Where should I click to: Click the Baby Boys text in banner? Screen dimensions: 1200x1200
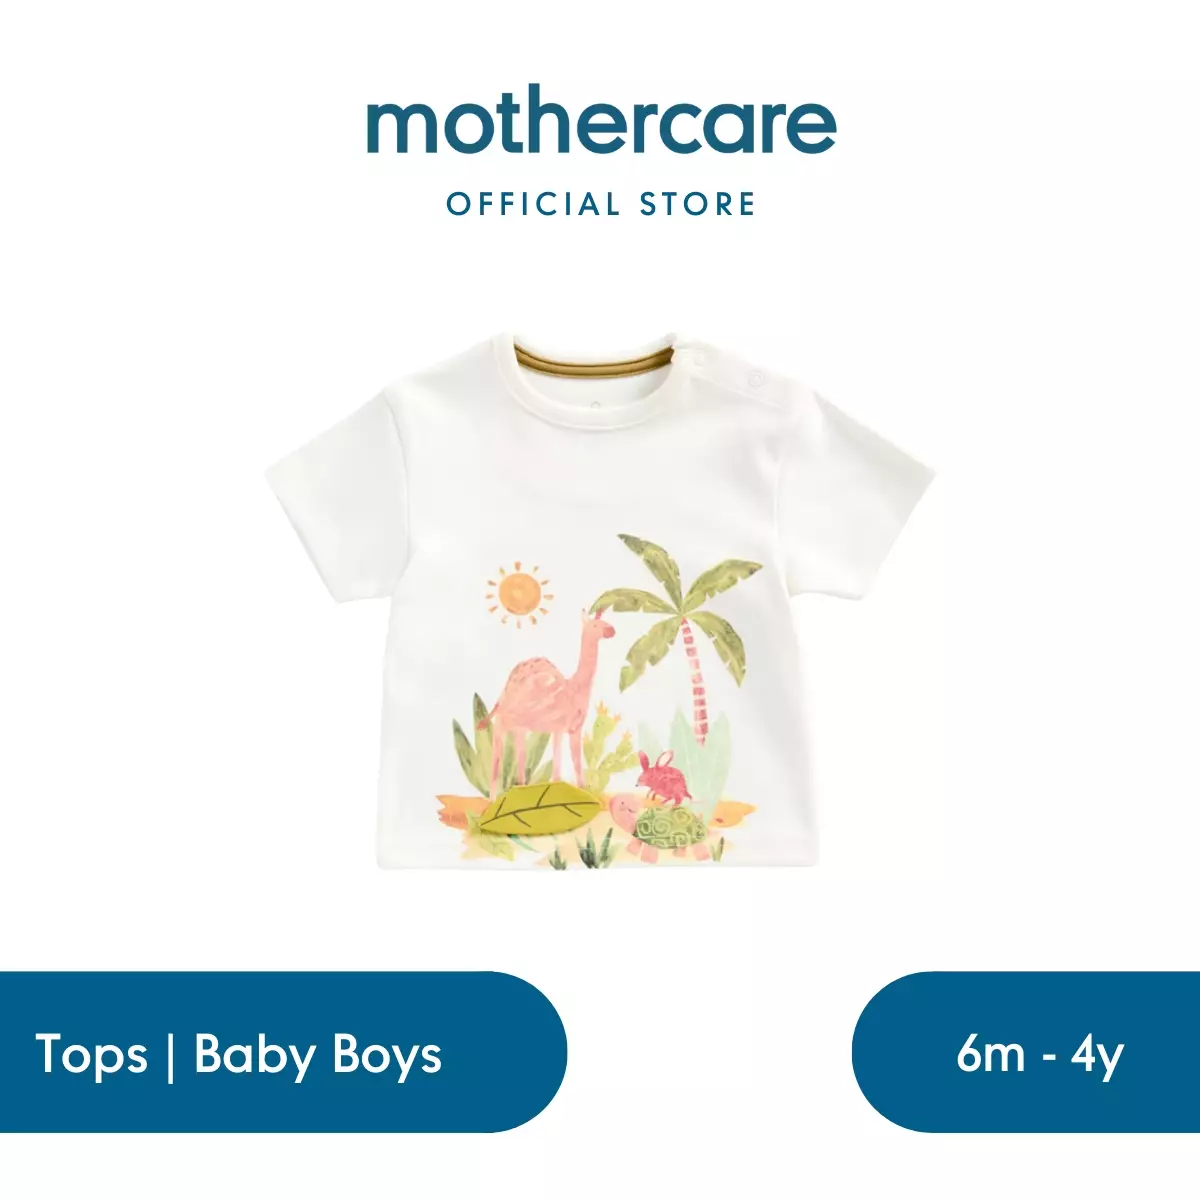click(x=318, y=1056)
